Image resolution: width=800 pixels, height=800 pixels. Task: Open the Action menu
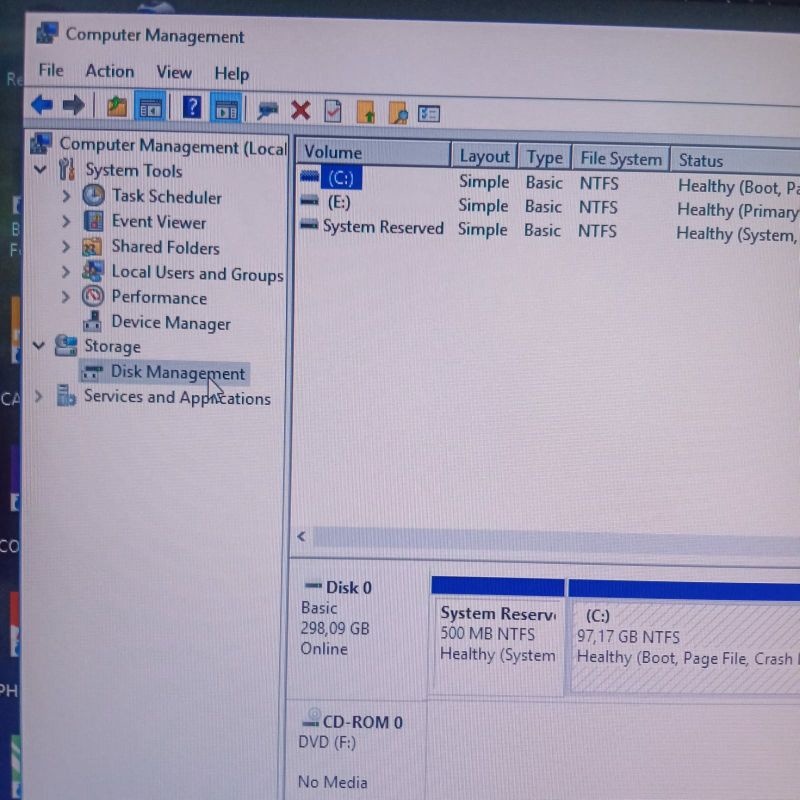coord(109,71)
